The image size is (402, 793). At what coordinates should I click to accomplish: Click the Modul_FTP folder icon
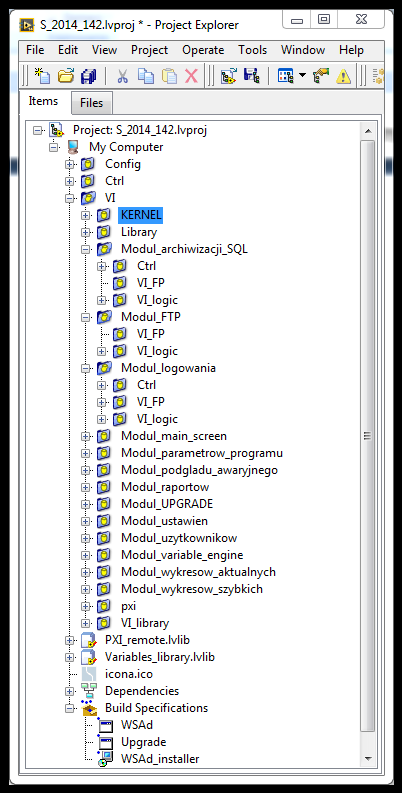pyautogui.click(x=103, y=317)
